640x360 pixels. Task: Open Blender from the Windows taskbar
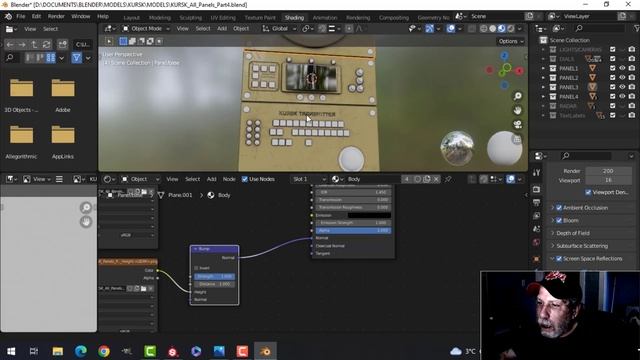point(265,351)
